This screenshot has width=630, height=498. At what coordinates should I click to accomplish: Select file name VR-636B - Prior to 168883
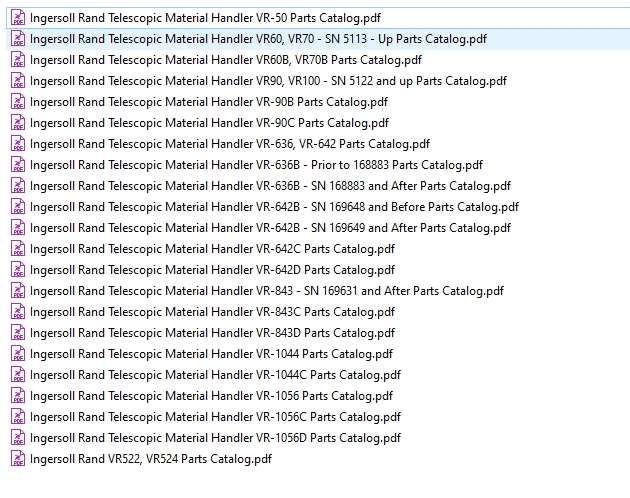tap(256, 165)
